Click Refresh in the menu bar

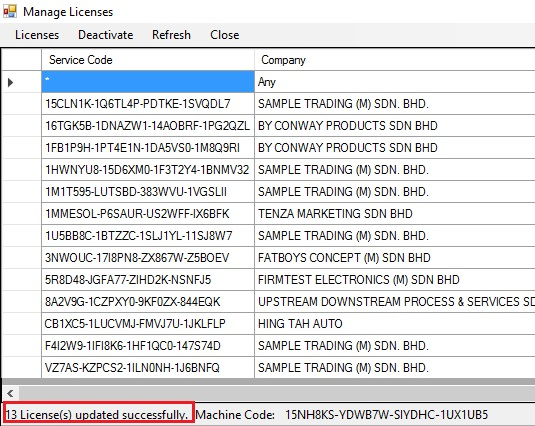[x=171, y=35]
